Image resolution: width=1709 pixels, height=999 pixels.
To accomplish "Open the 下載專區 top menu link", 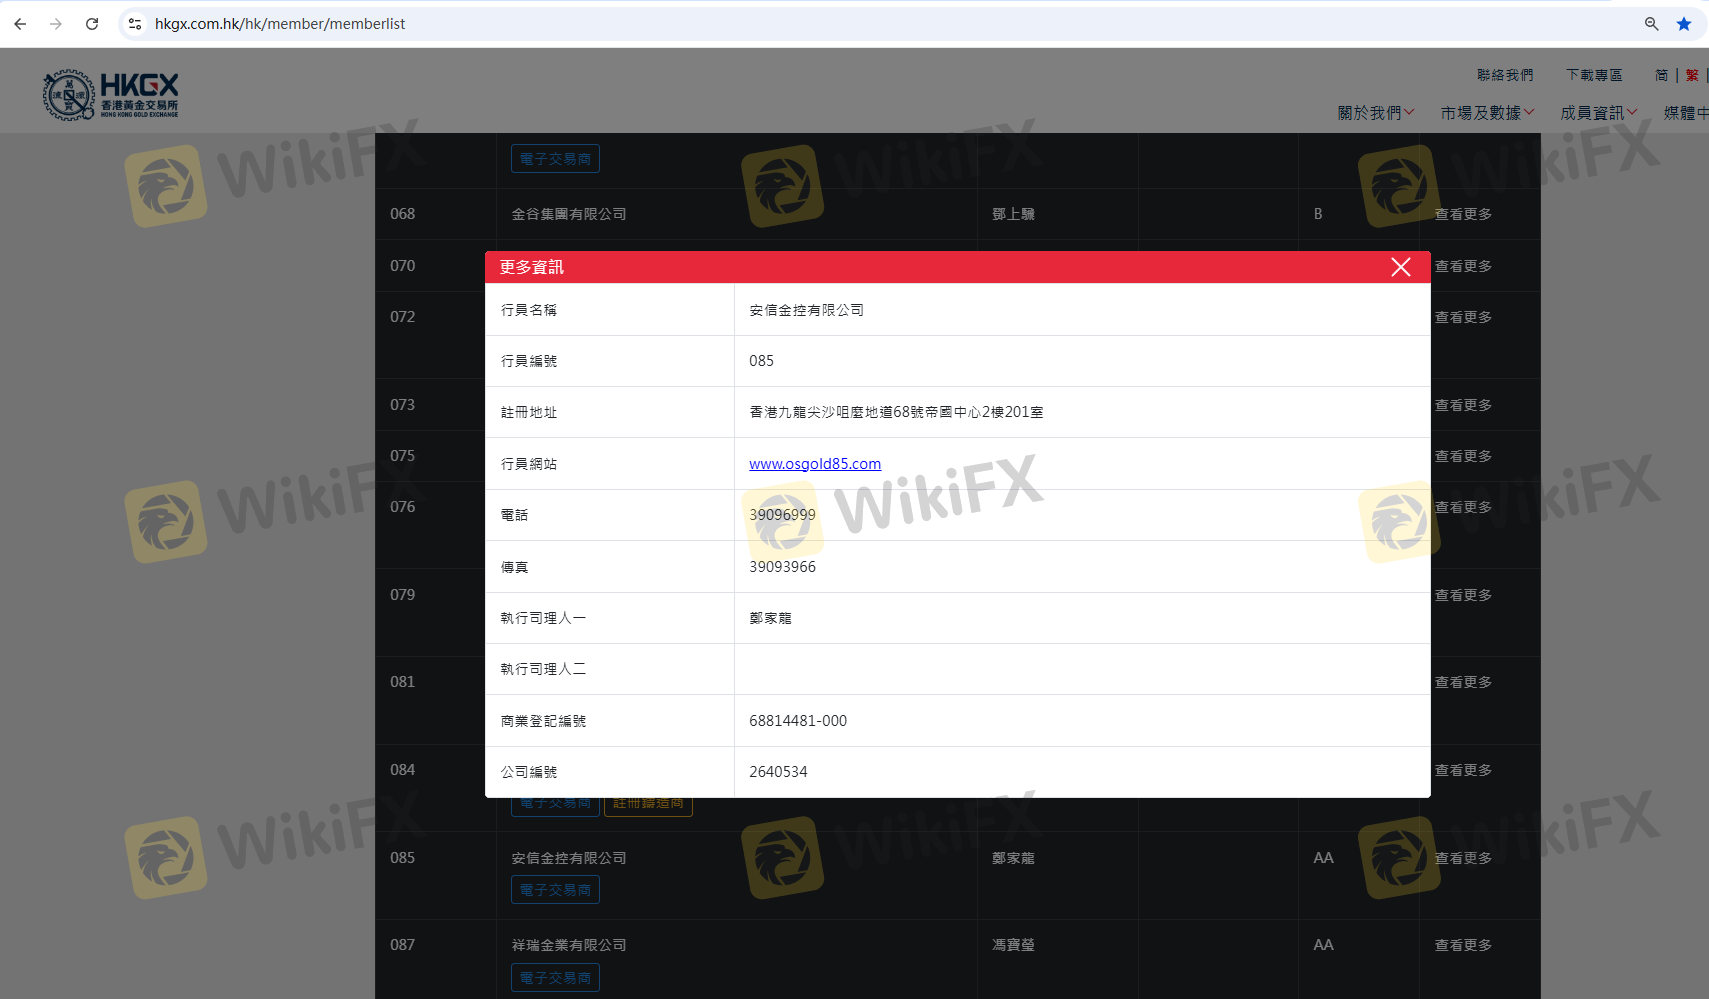I will [1594, 75].
